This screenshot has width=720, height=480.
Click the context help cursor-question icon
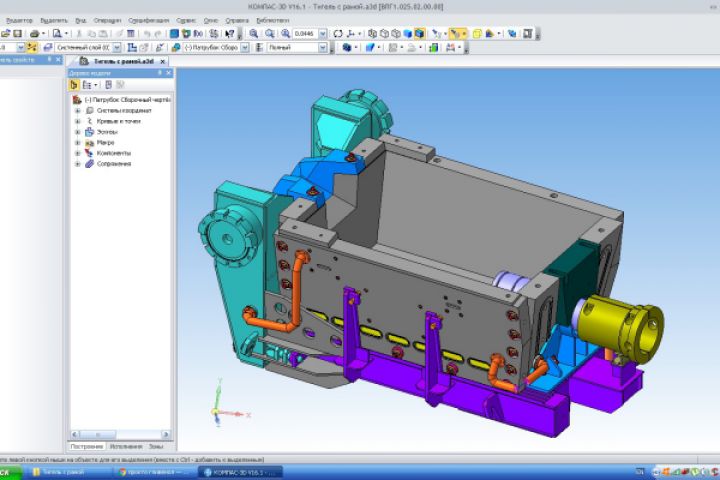click(x=230, y=34)
